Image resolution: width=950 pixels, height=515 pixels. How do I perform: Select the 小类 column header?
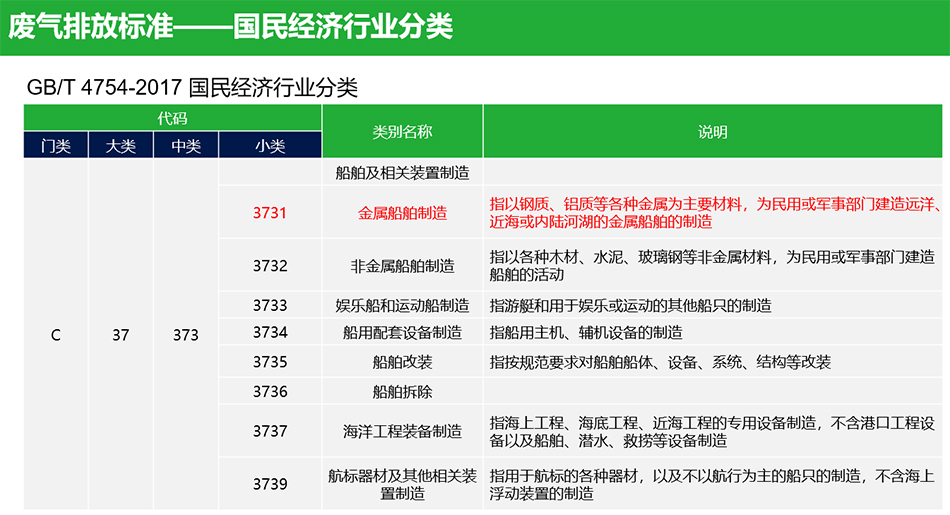(x=270, y=146)
